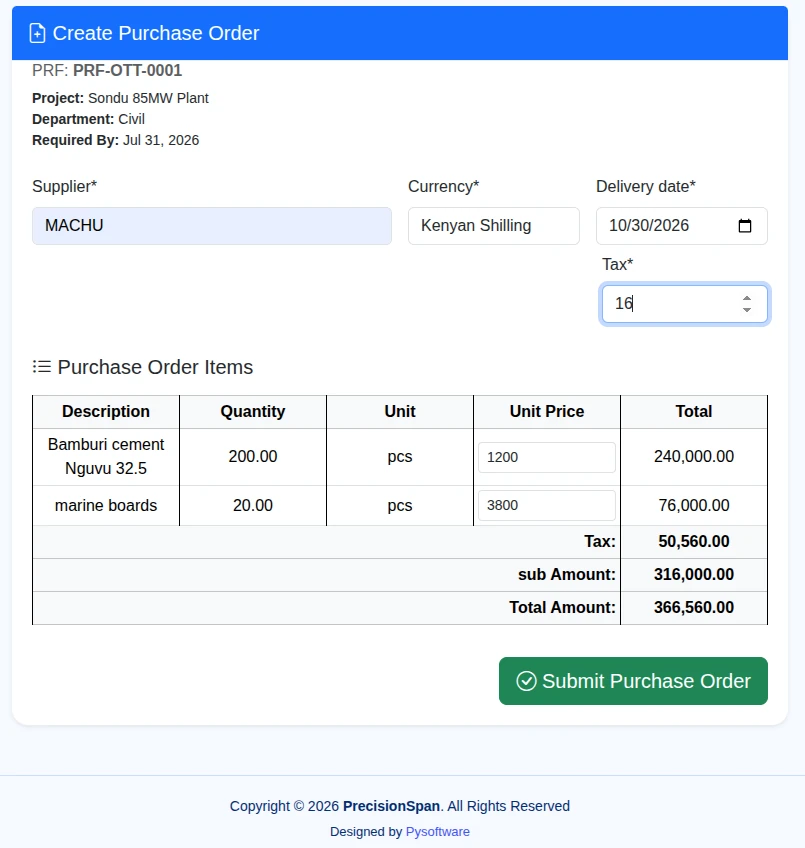This screenshot has height=848, width=805.
Task: Open the Currency dropdown showing Kenyan Shilling
Action: (493, 226)
